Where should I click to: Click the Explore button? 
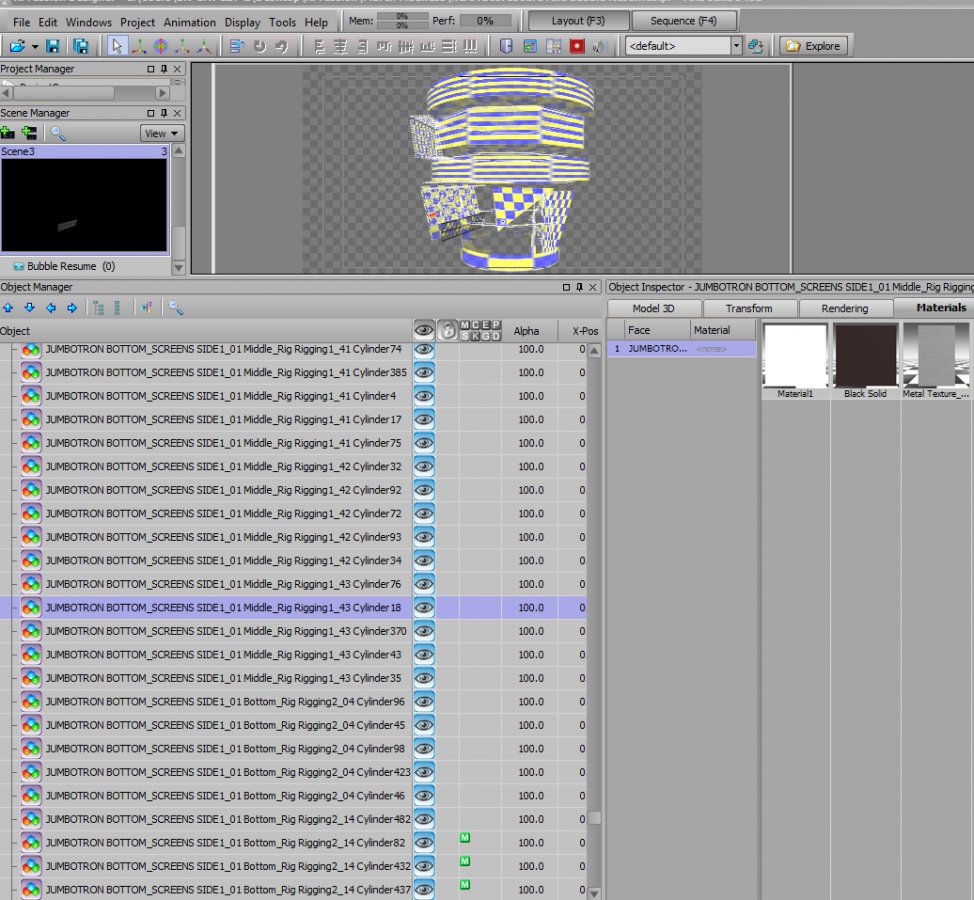coord(814,46)
